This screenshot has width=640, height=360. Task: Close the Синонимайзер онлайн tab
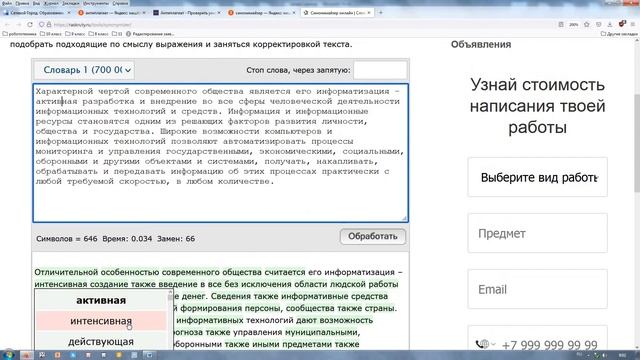click(369, 13)
